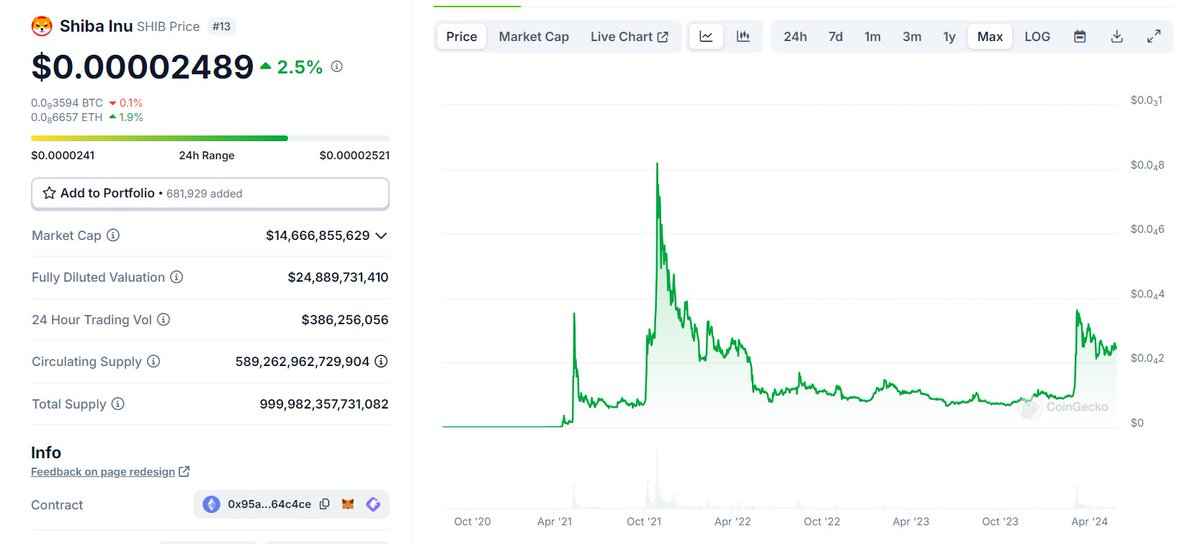Click the trading volume $386,256,056
Viewport: 1200px width, 544px height.
[345, 320]
